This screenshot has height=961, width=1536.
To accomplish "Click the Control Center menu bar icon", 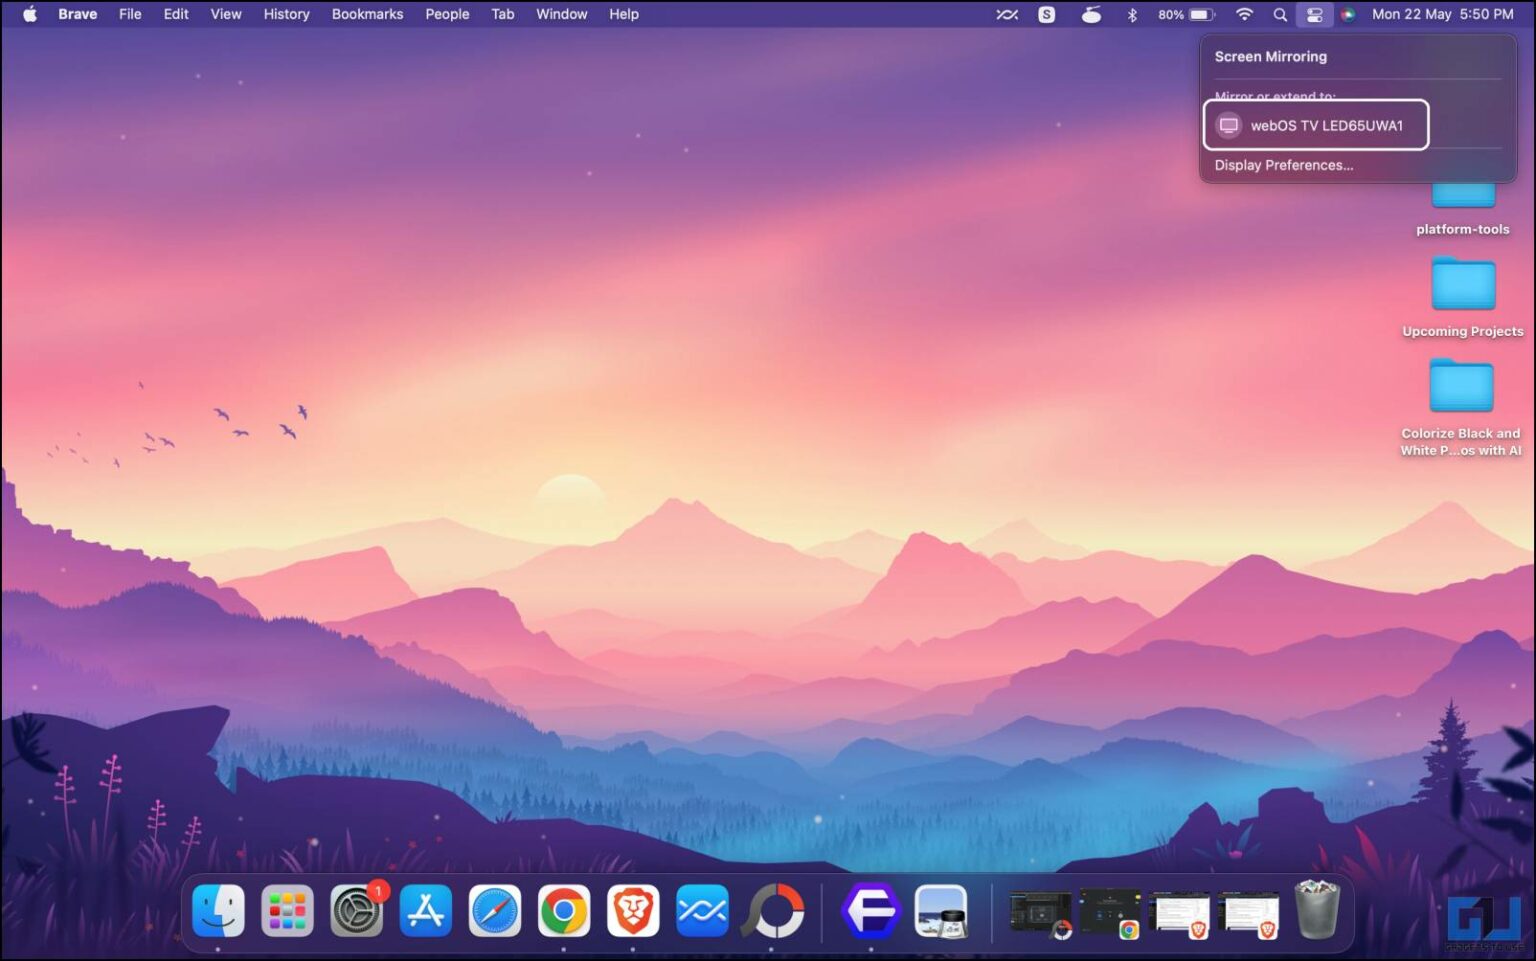I will click(x=1314, y=14).
